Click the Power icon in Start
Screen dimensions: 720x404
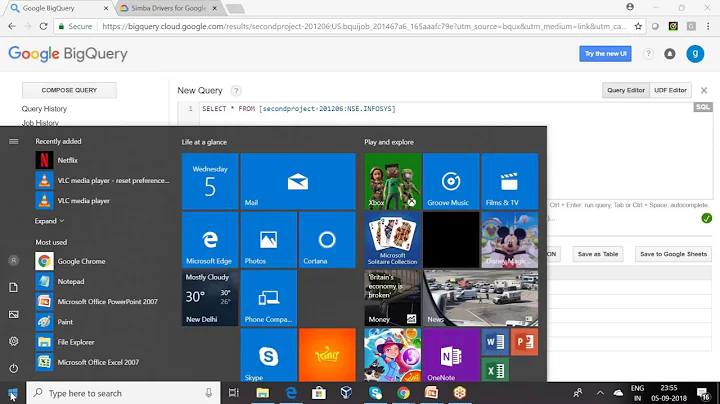14,368
